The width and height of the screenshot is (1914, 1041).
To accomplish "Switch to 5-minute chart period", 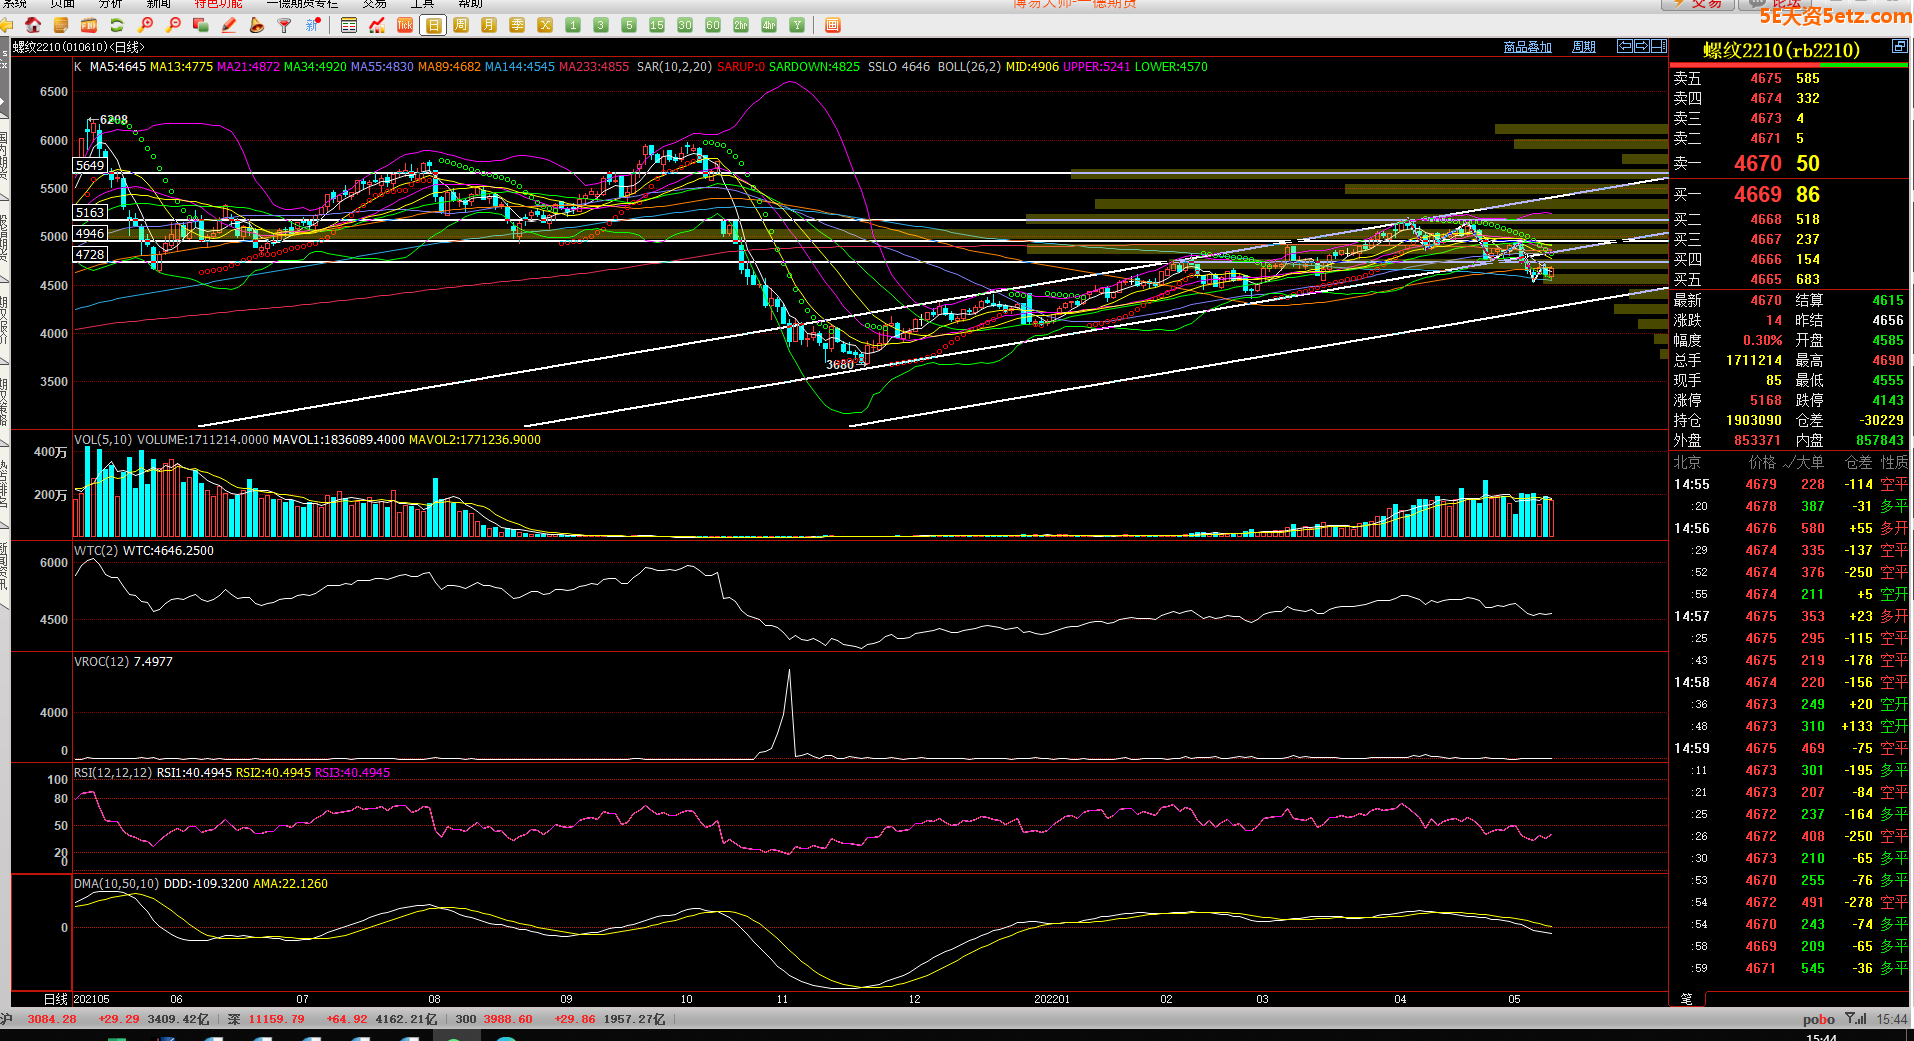I will 629,25.
